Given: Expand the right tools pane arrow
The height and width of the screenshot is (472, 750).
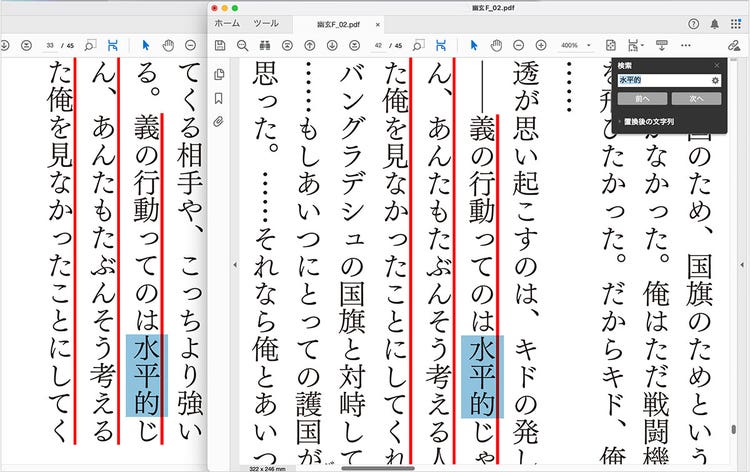Looking at the screenshot, I should 742,264.
